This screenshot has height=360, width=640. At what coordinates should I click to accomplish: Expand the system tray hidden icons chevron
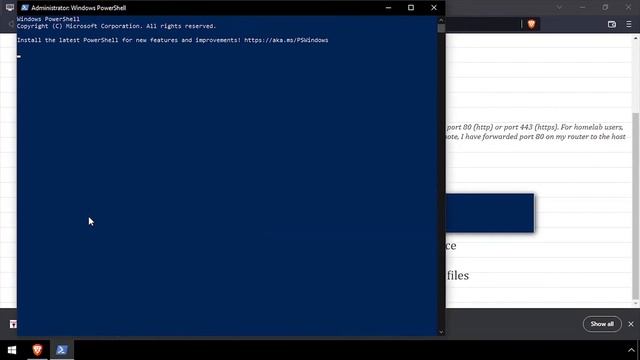pos(631,350)
